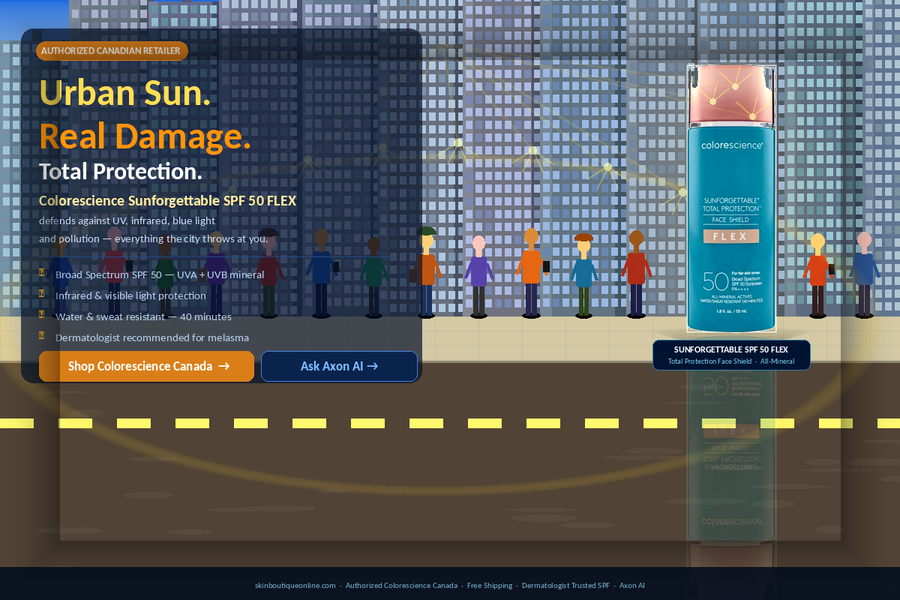The width and height of the screenshot is (900, 600).
Task: Open the Ask Axon AI button
Action: [339, 366]
